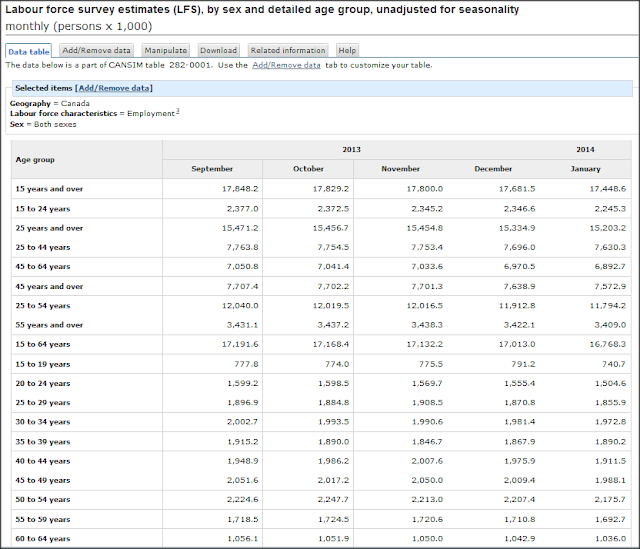The height and width of the screenshot is (549, 640).
Task: Click the 1,911.5 January value
Action: click(610, 461)
